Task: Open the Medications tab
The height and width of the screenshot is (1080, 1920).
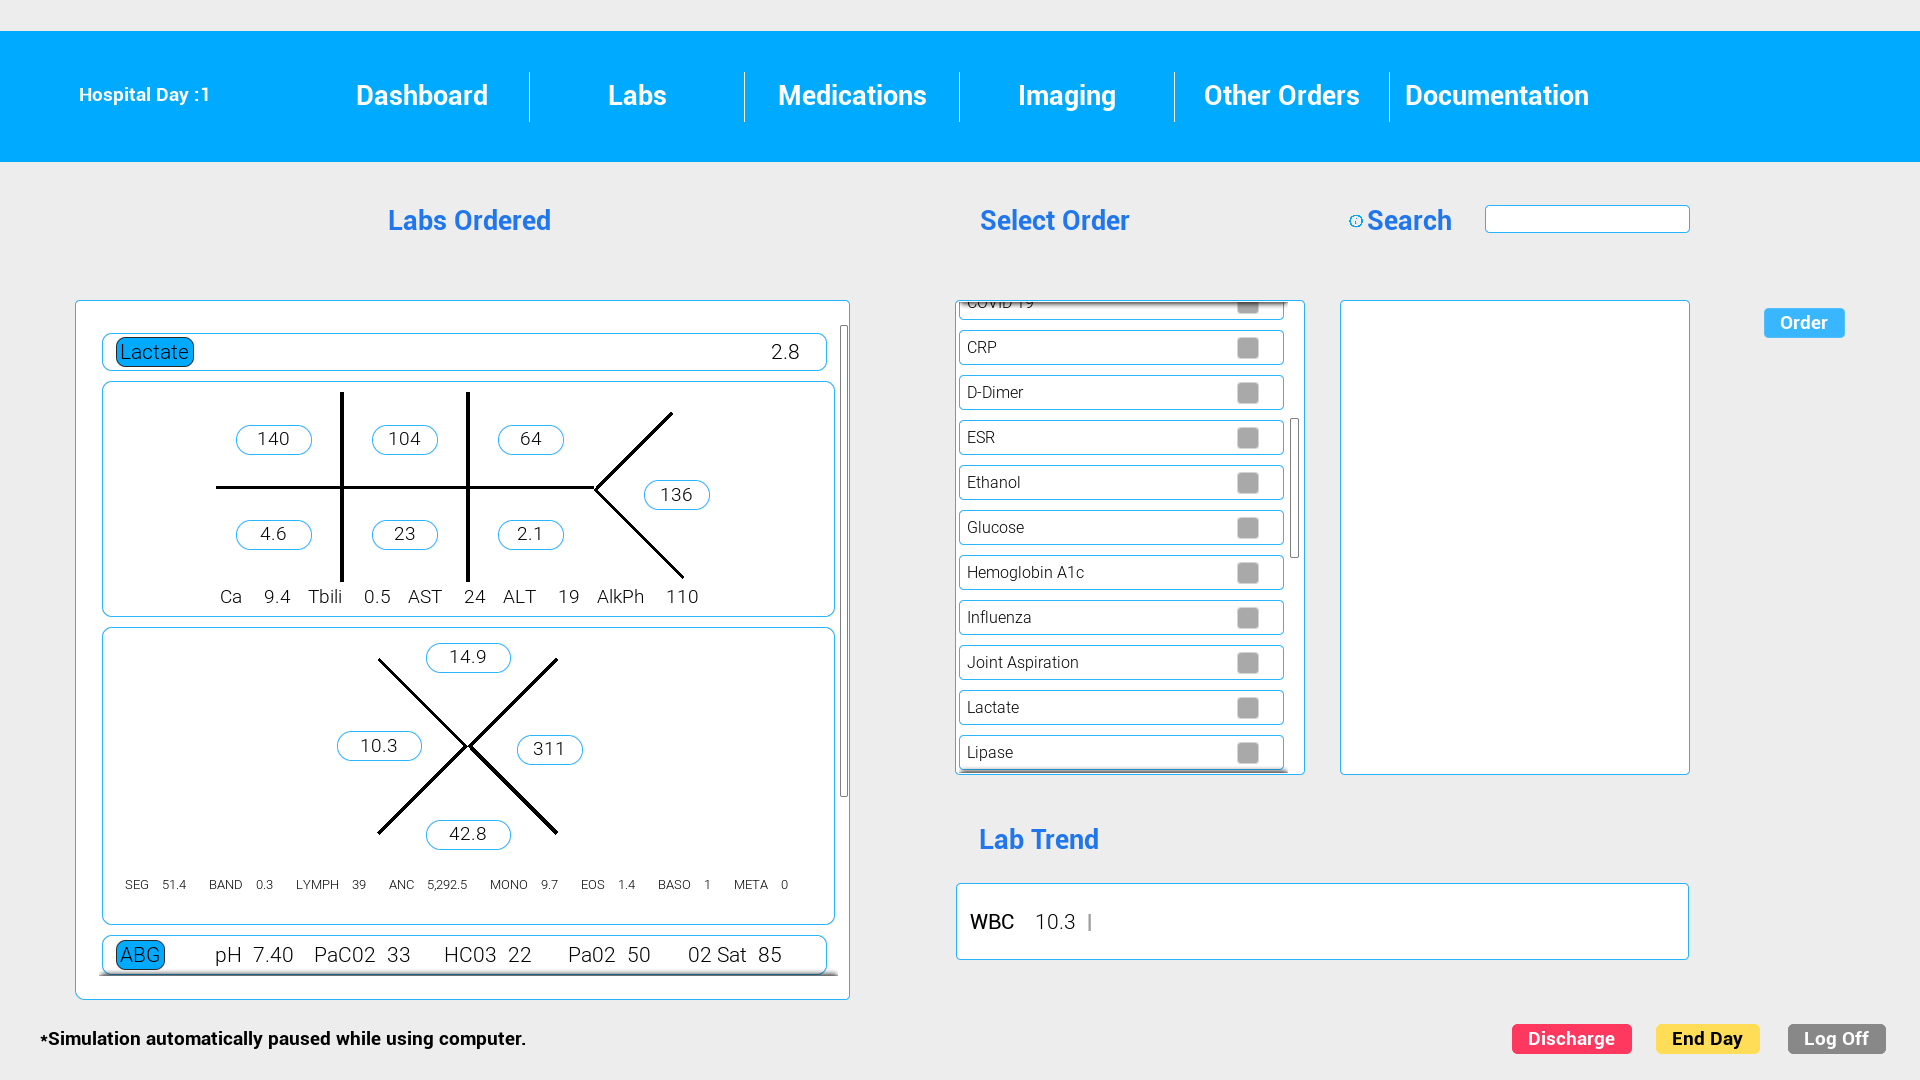Action: [x=852, y=96]
